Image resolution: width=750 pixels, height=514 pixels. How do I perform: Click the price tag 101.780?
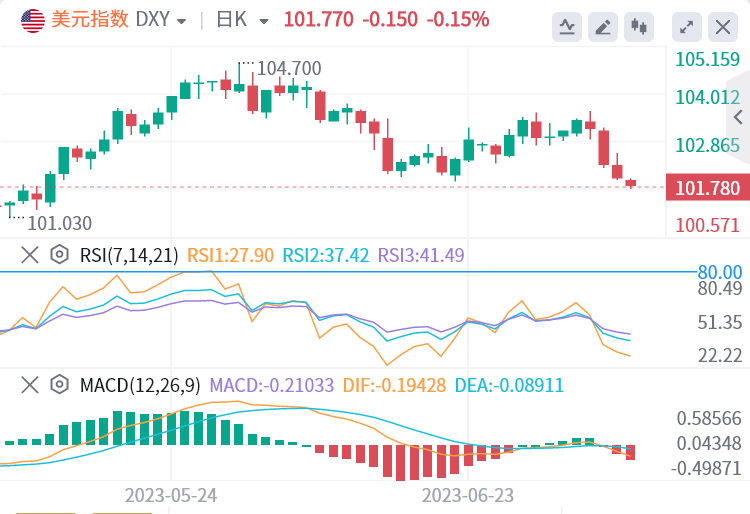pyautogui.click(x=708, y=187)
